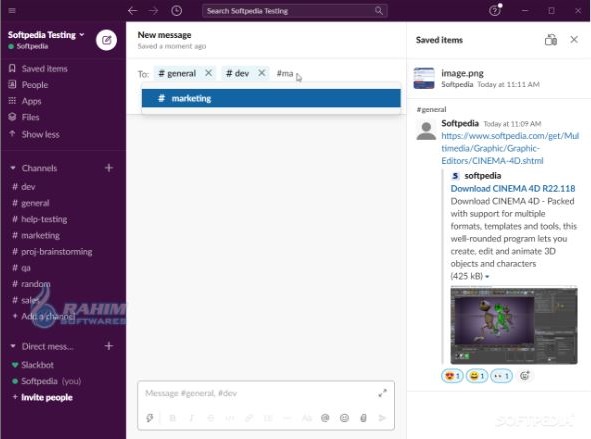Open the emoji picker in composer

pos(344,418)
